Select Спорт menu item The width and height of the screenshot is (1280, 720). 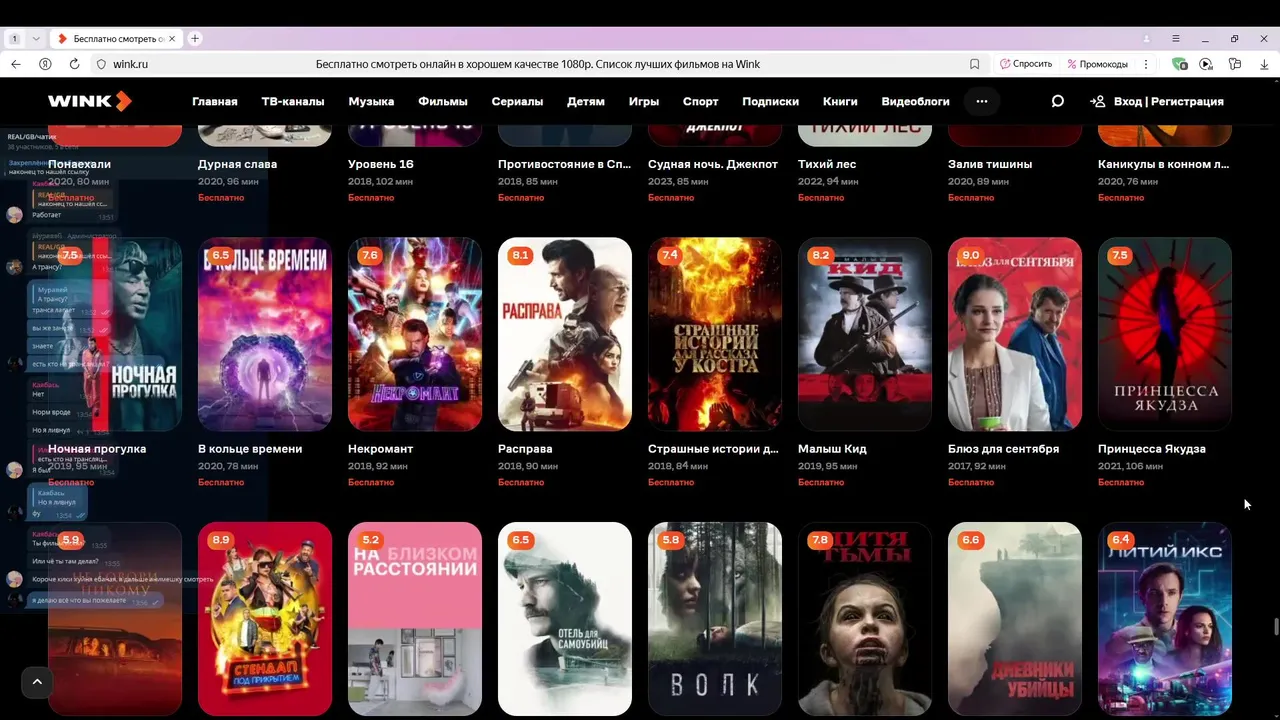click(701, 101)
